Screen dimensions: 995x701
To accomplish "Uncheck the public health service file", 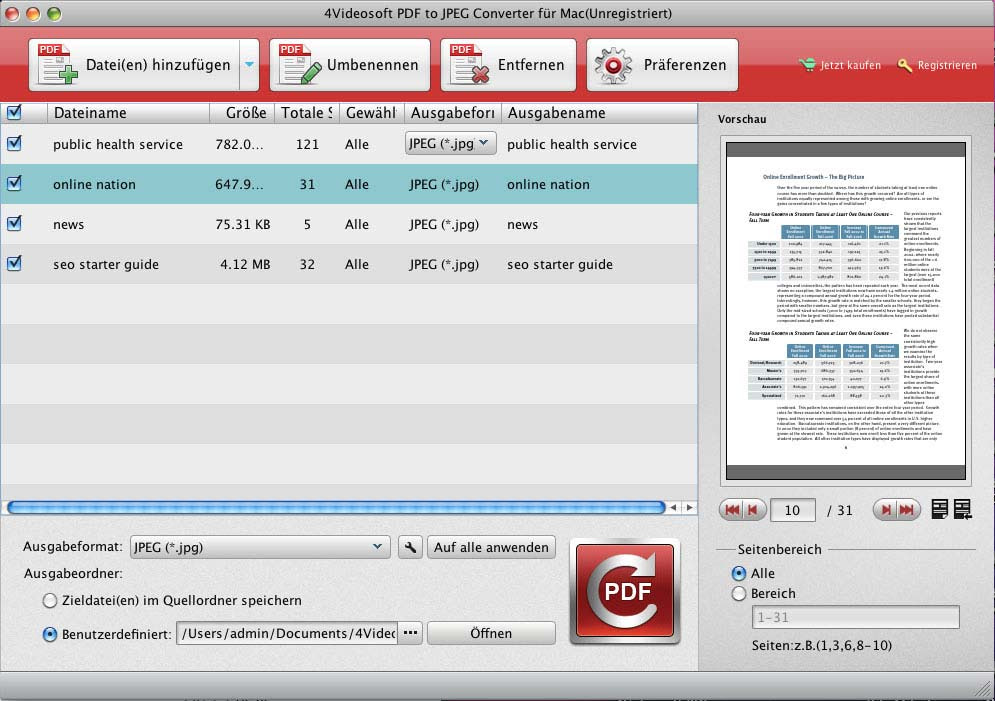I will click(x=14, y=143).
